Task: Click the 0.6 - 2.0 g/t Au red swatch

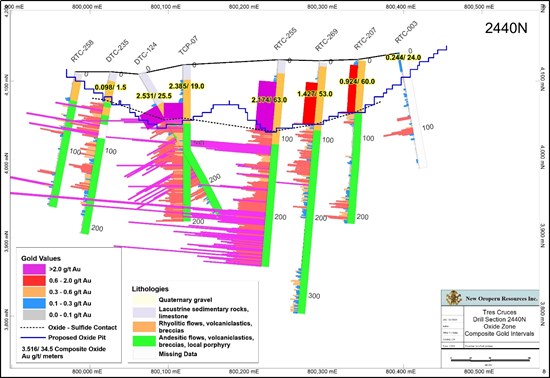Action: click(x=34, y=281)
